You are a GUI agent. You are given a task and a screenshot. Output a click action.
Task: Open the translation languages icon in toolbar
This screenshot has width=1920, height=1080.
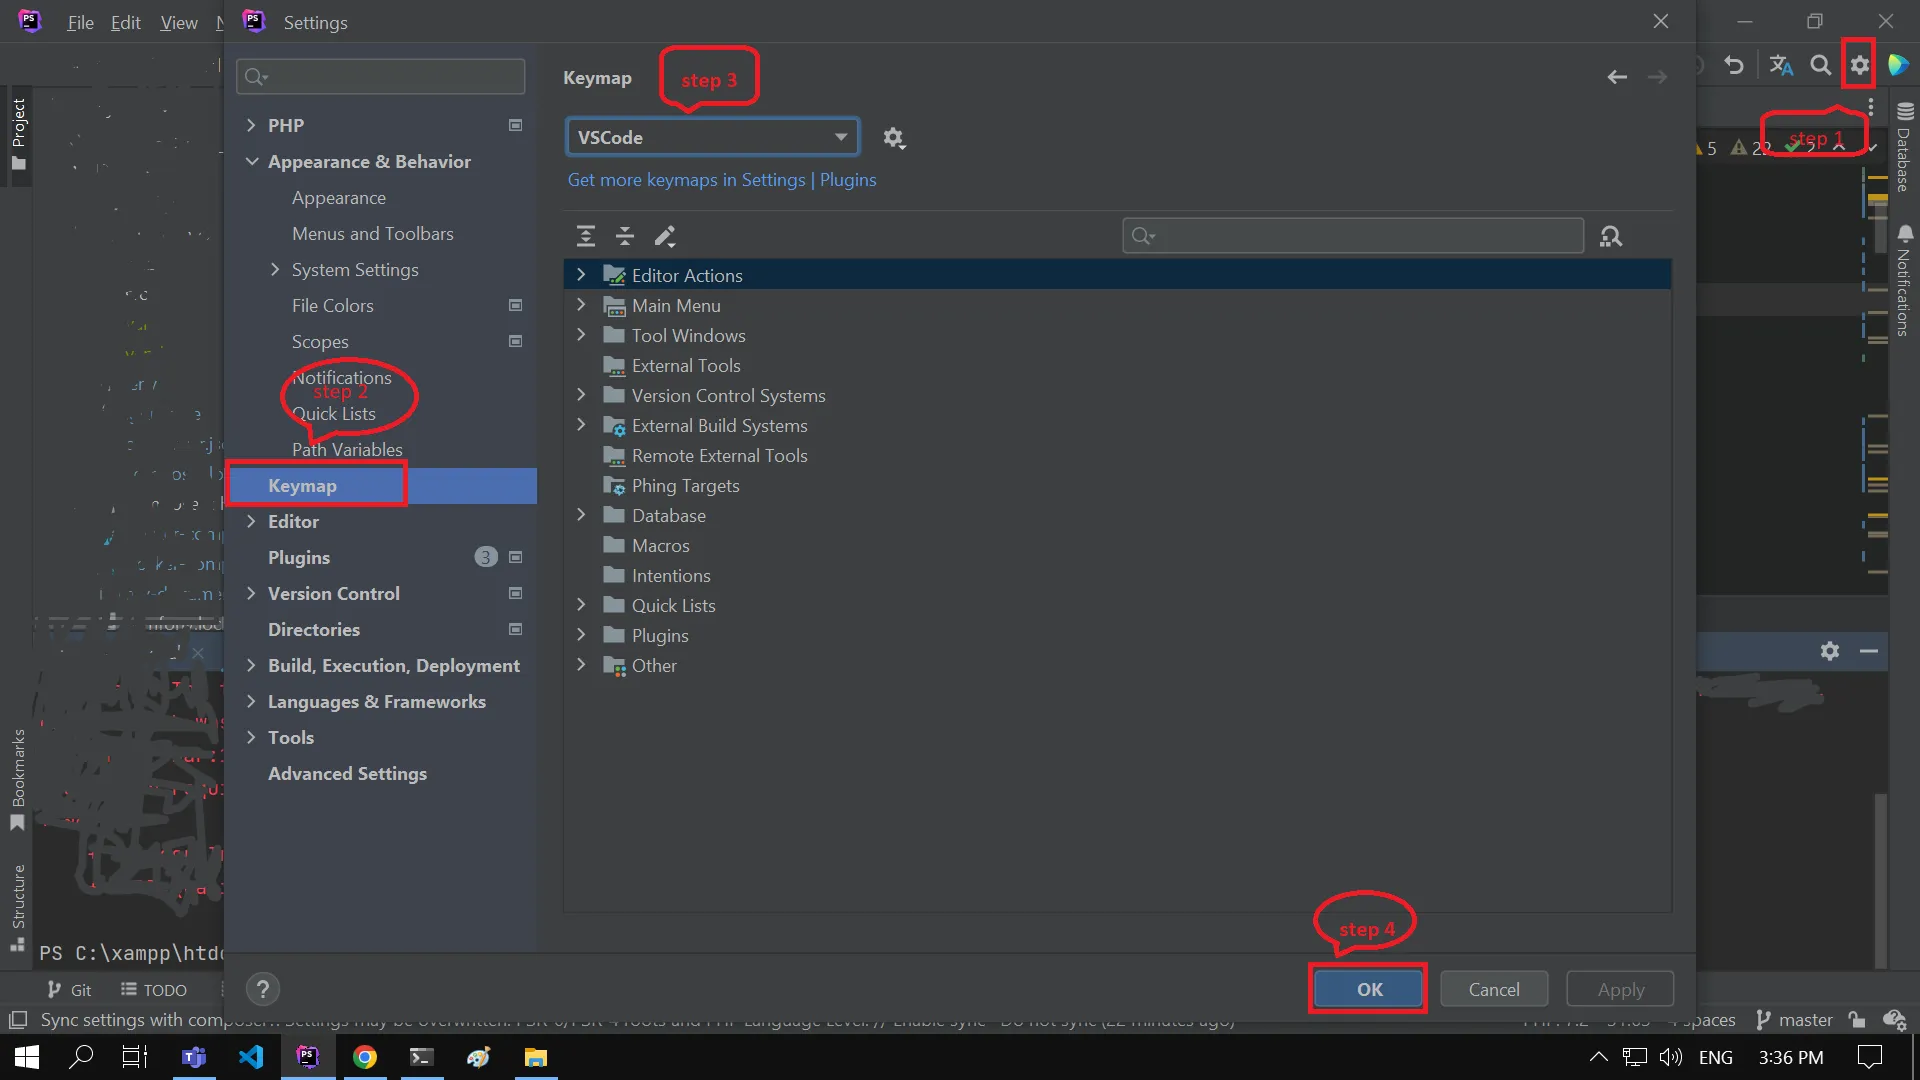coord(1780,64)
